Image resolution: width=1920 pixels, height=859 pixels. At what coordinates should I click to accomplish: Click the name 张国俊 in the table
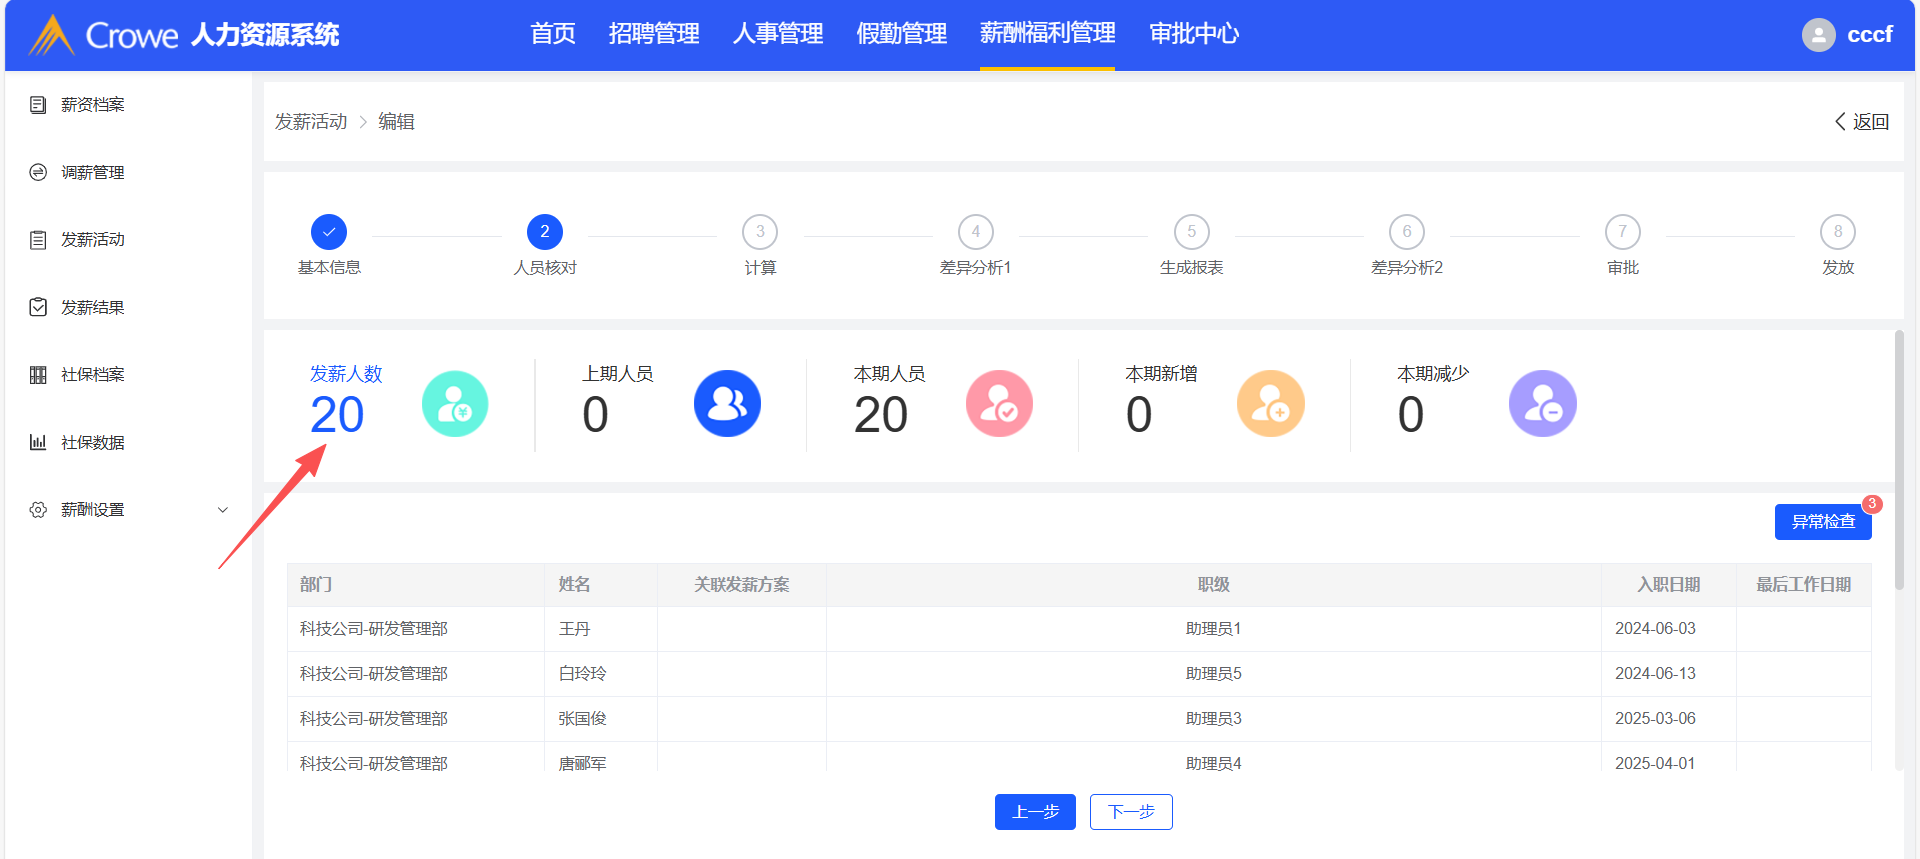click(x=582, y=719)
